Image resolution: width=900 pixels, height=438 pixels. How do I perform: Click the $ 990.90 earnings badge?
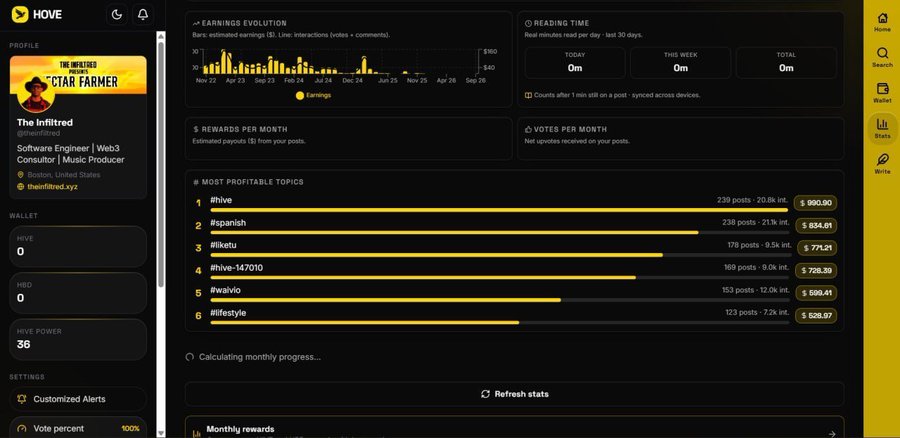pos(816,203)
